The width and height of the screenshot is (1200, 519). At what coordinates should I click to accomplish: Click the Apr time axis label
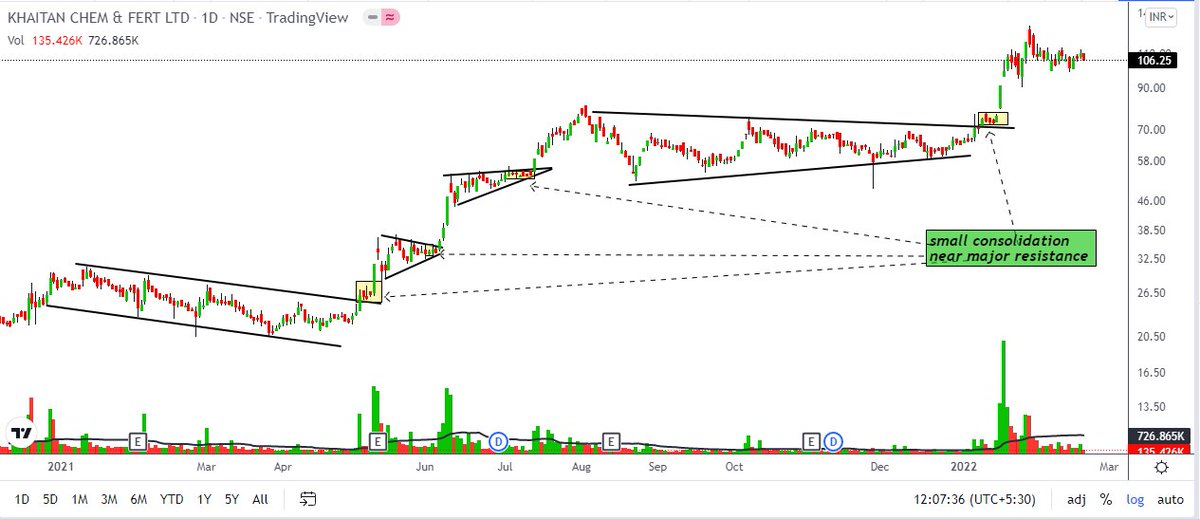point(283,466)
